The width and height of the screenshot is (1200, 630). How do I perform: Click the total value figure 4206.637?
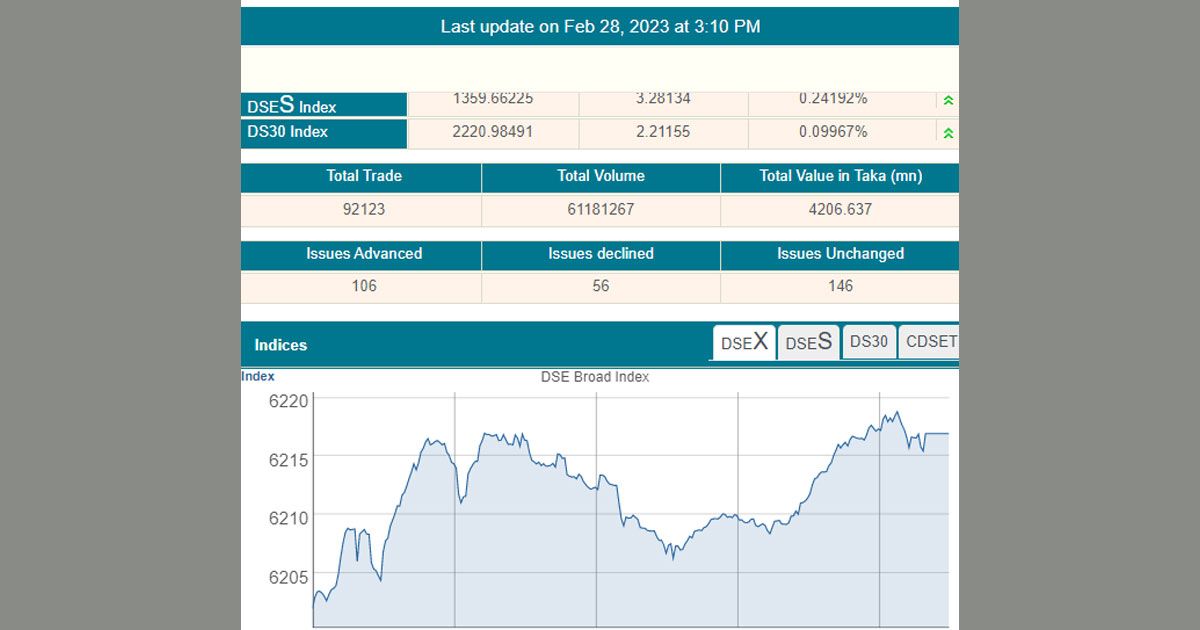841,210
